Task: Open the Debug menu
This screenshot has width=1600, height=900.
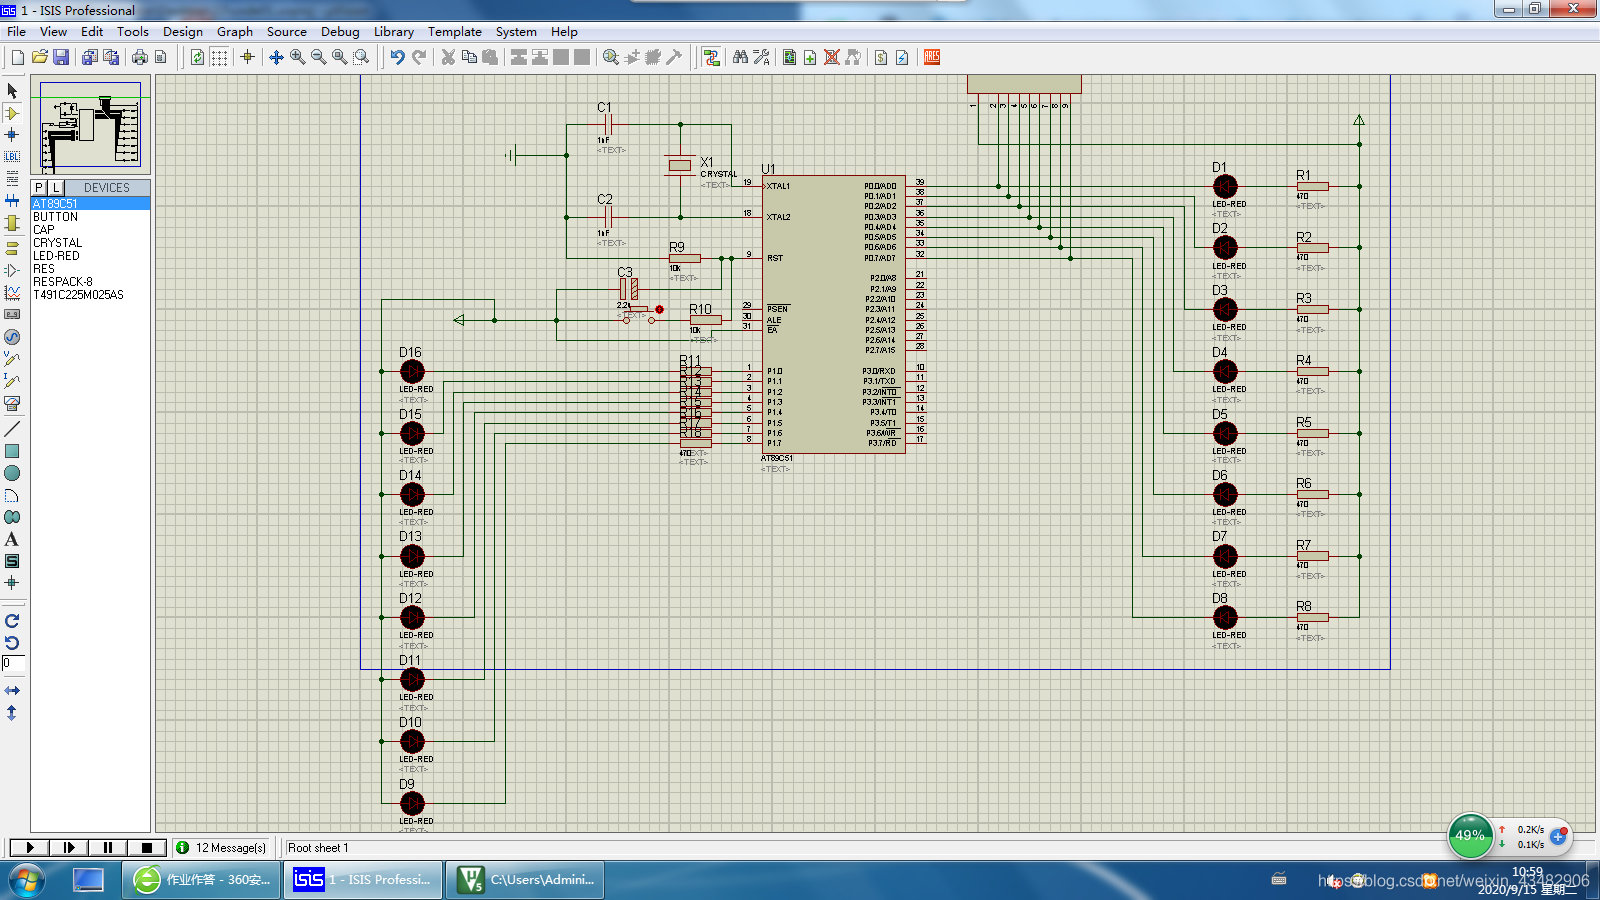Action: 340,32
